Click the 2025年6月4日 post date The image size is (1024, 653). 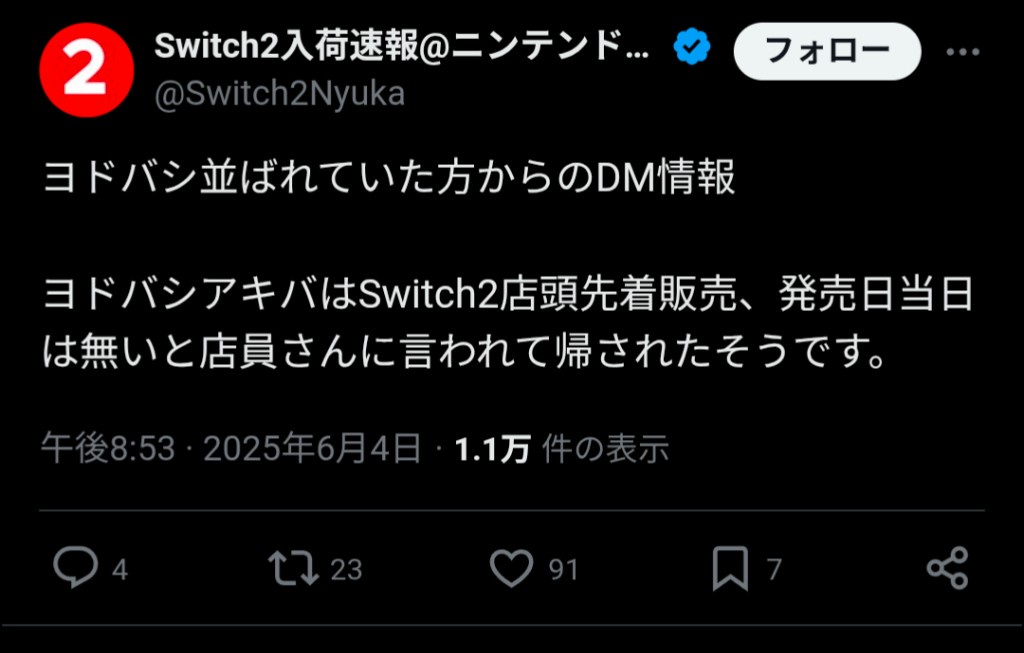[312, 449]
